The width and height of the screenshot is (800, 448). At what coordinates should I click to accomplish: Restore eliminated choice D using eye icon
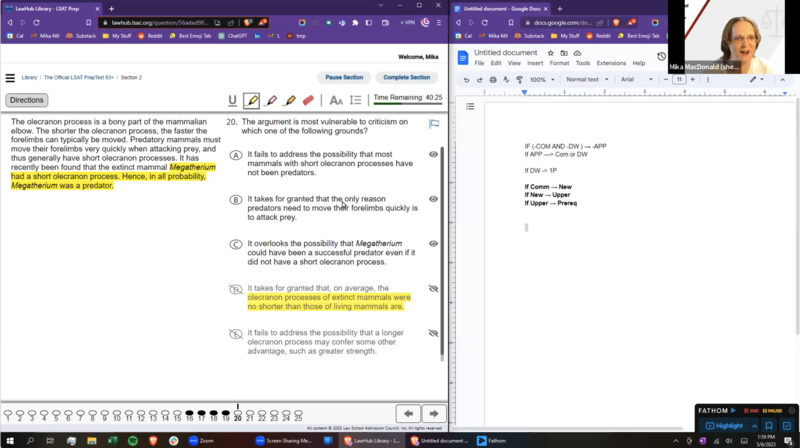(x=434, y=288)
